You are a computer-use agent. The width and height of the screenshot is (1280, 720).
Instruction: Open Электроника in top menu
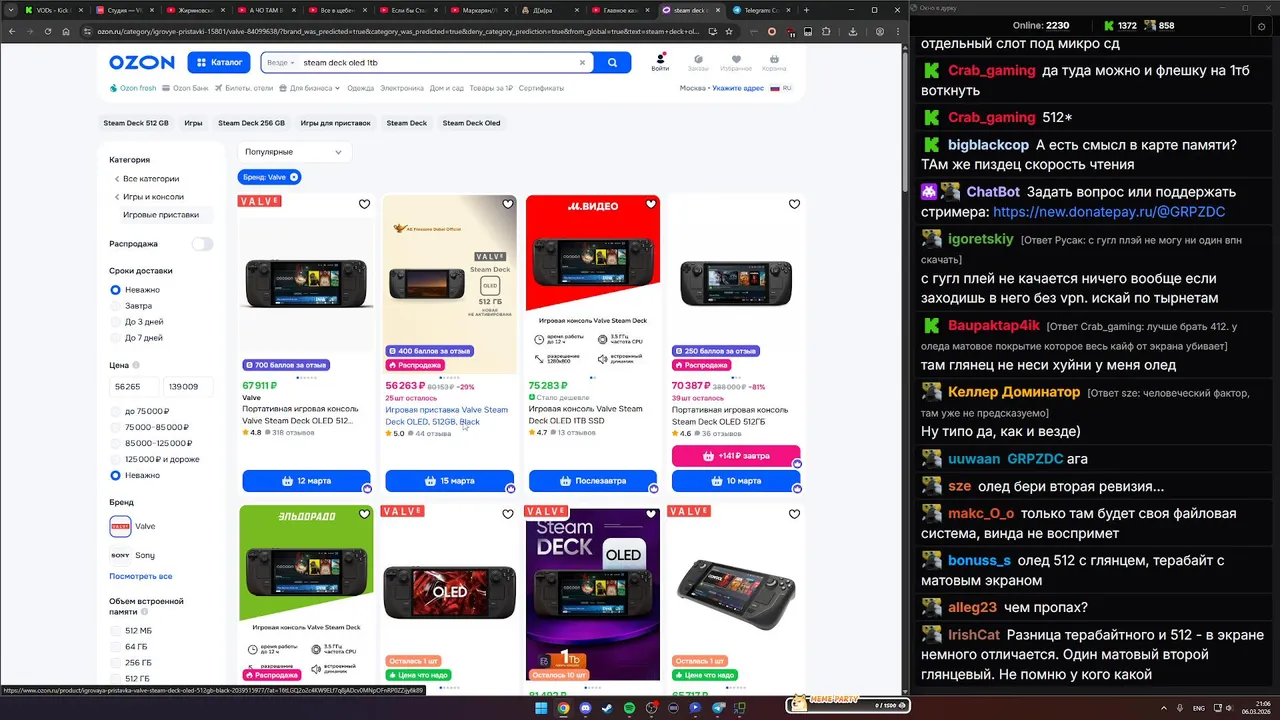(x=402, y=88)
